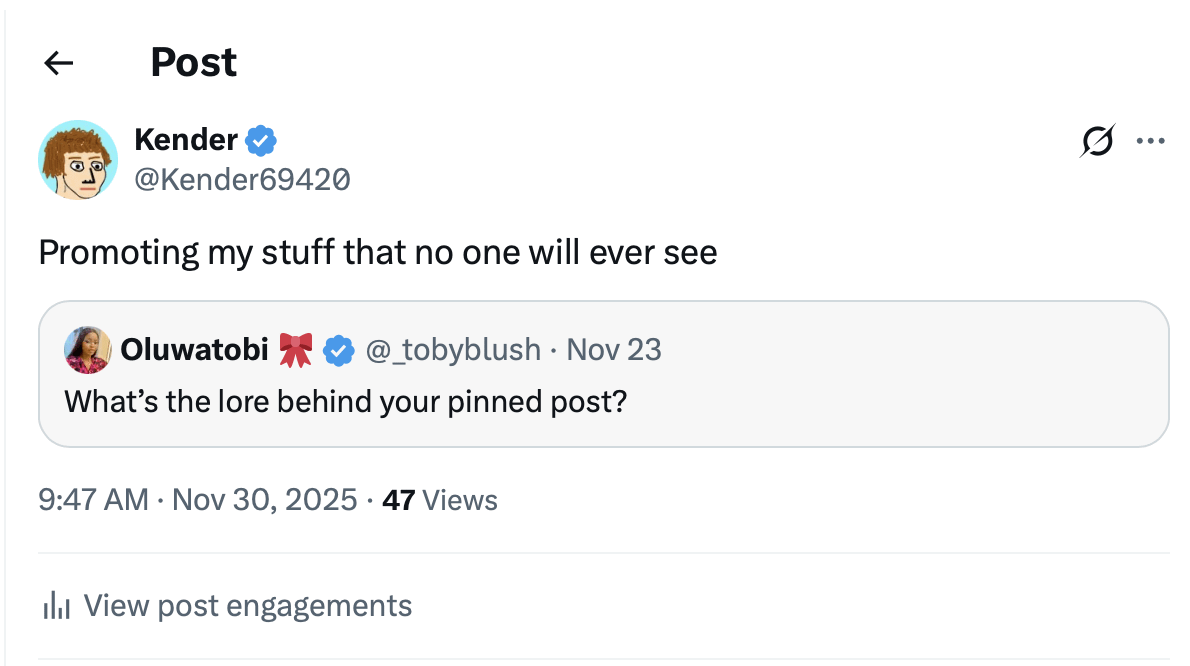Click the Post page heading
The image size is (1190, 666).
[x=193, y=63]
